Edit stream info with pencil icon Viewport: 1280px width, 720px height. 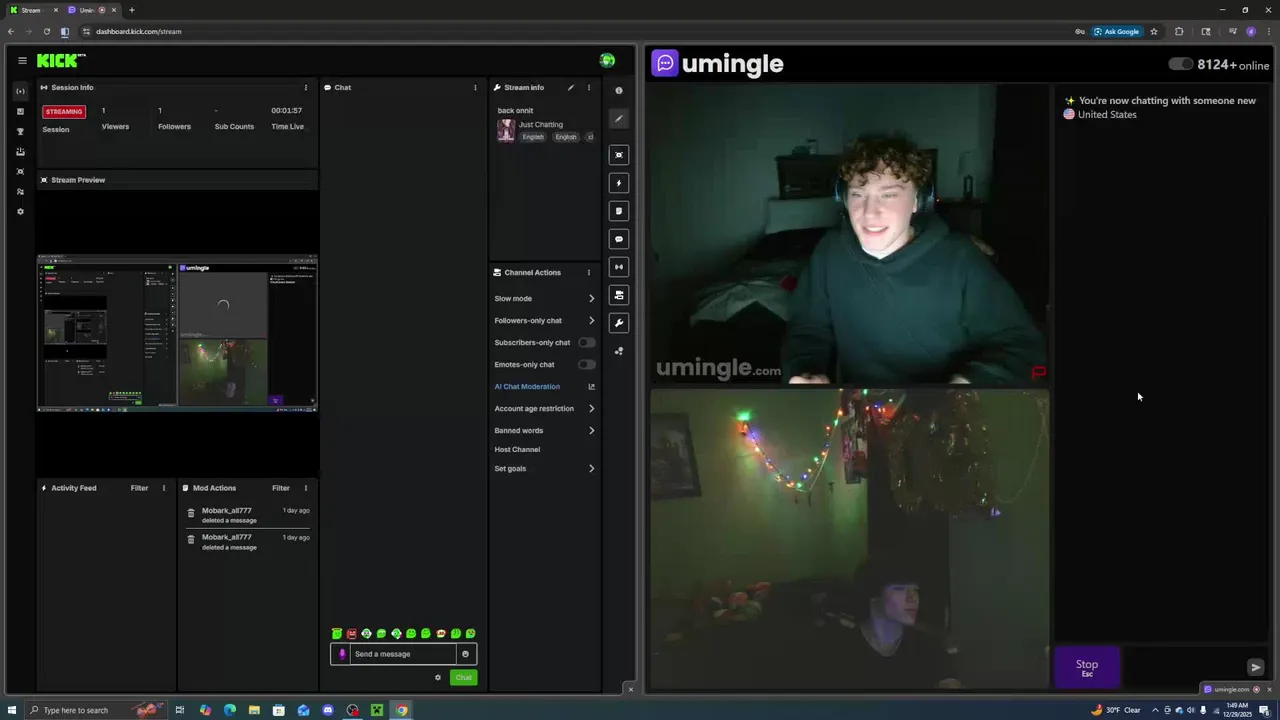pos(571,87)
